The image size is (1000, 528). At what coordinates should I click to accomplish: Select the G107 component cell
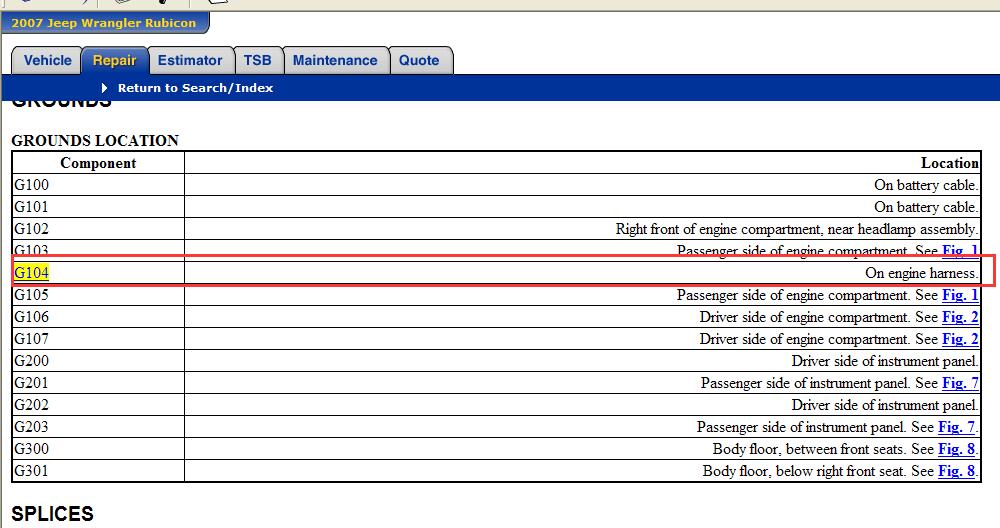(98, 339)
